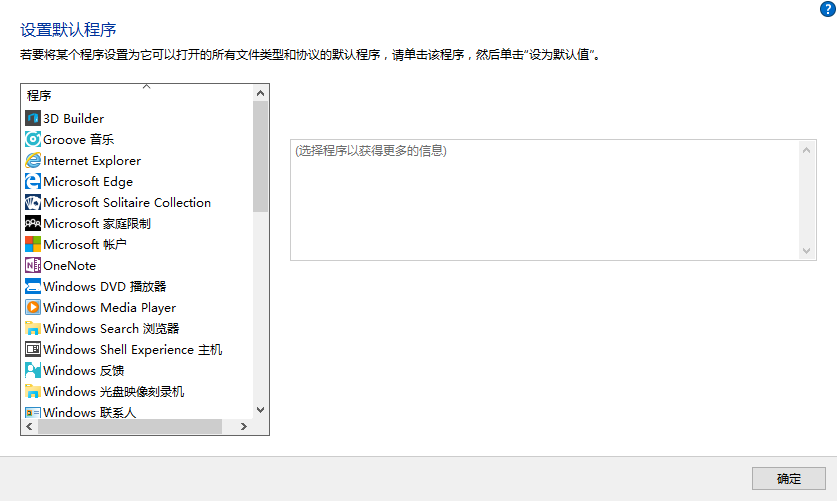Screen dimensions: 837x501
Task: Click the horizontal scrollbar right arrow
Action: point(243,427)
